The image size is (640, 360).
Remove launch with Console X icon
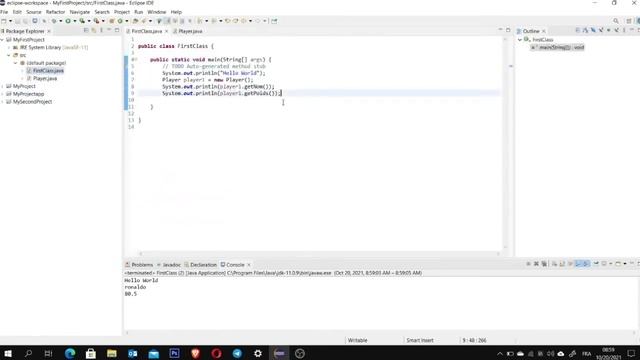point(536,264)
